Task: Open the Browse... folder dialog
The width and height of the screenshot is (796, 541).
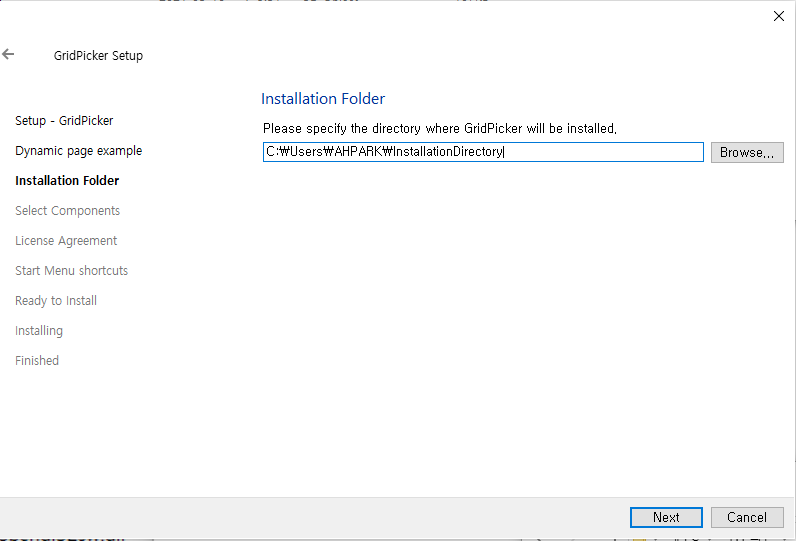Action: pyautogui.click(x=747, y=152)
